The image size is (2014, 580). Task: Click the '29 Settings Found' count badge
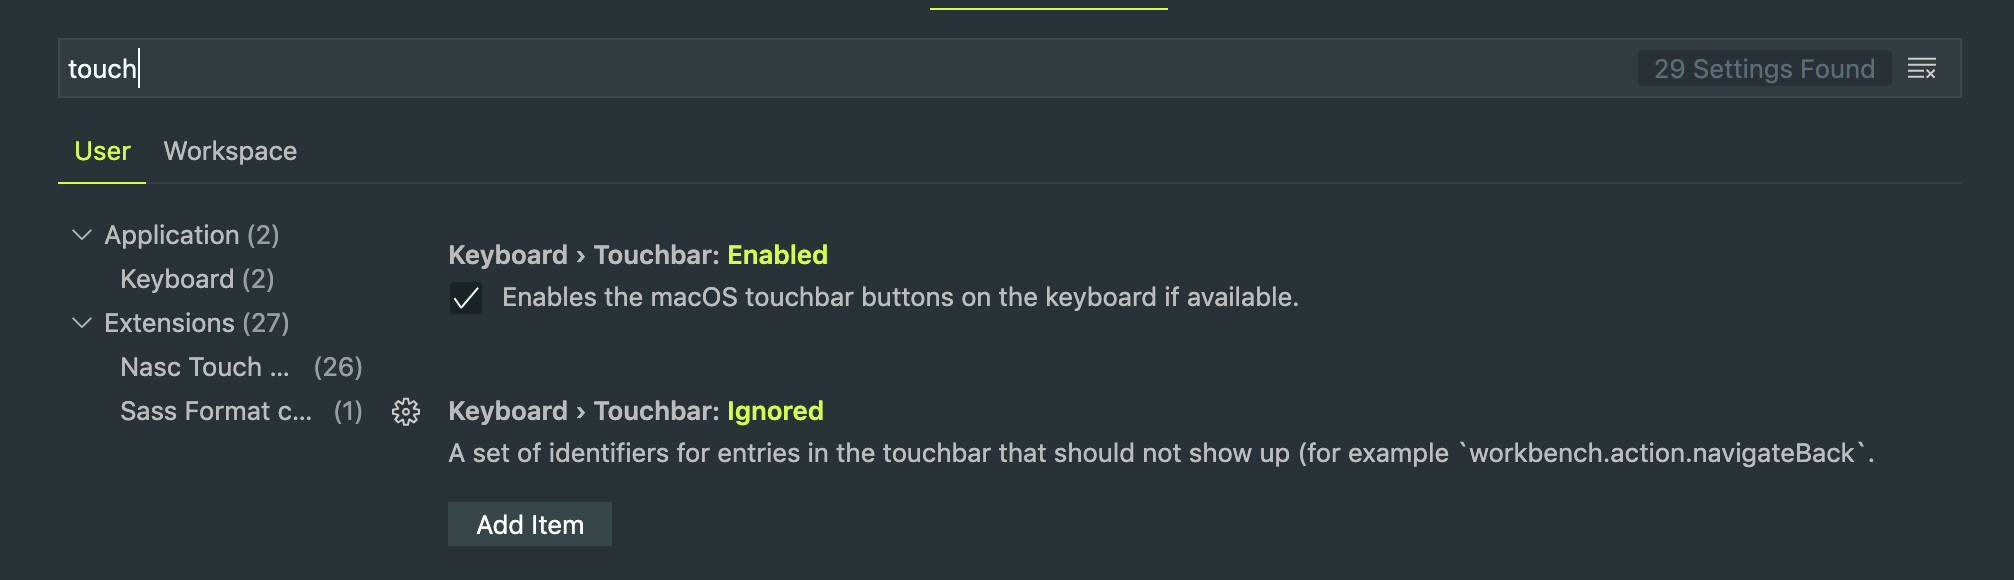(x=1764, y=69)
